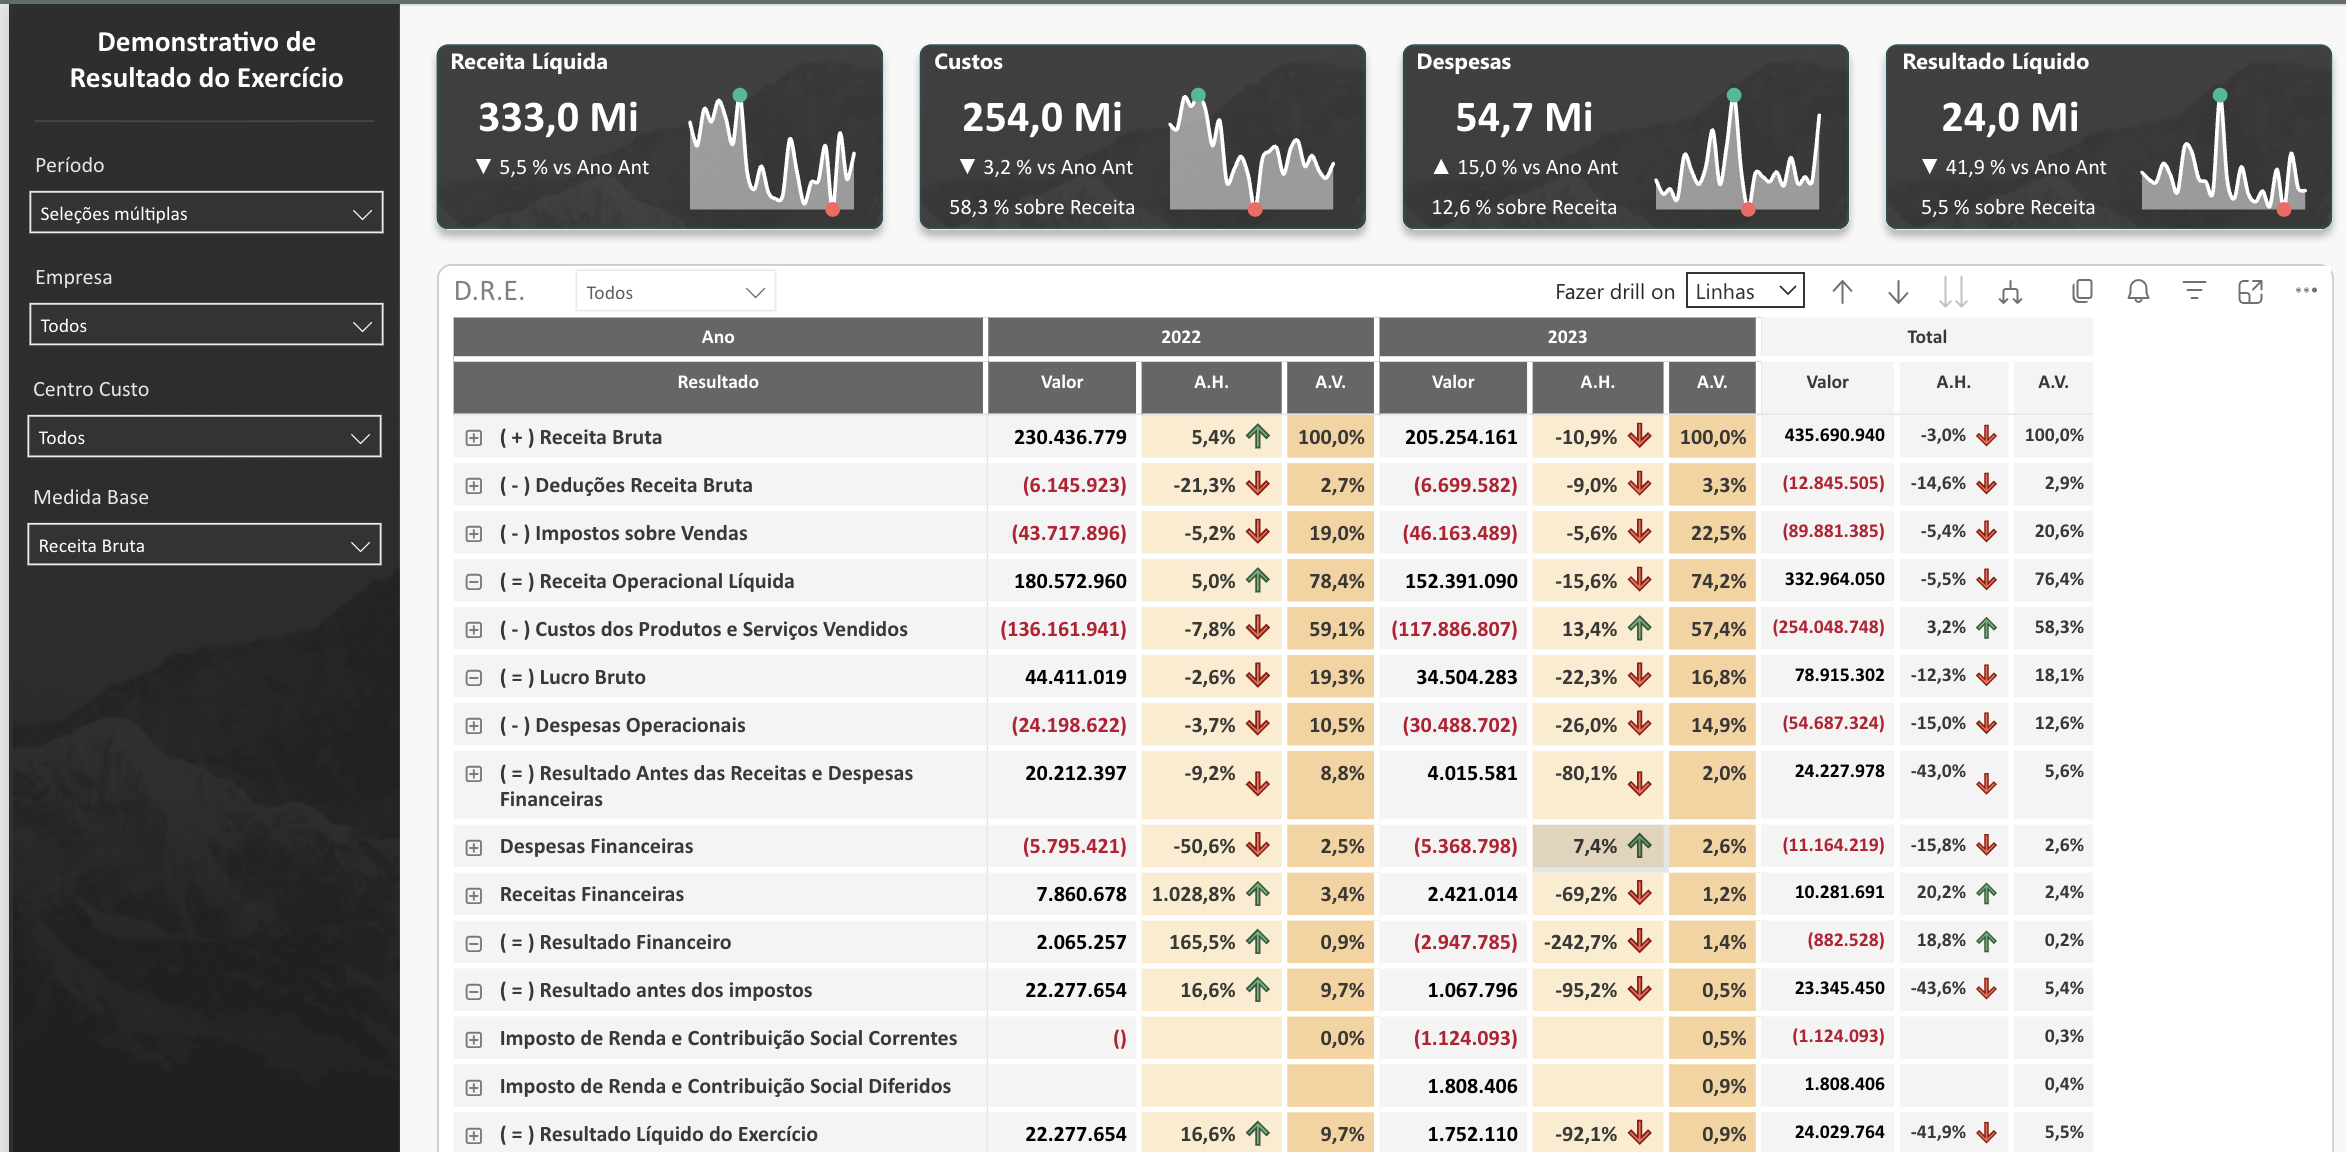This screenshot has width=2346, height=1152.
Task: Click the bell alert icon
Action: (x=2138, y=292)
